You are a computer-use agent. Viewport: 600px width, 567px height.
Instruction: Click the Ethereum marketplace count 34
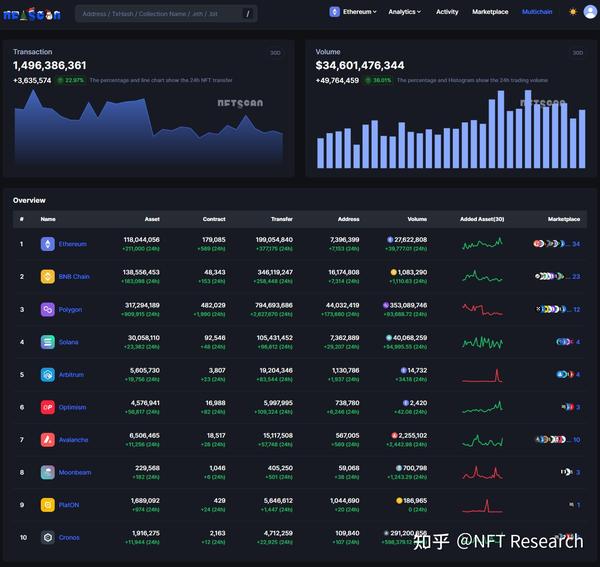[x=576, y=244]
